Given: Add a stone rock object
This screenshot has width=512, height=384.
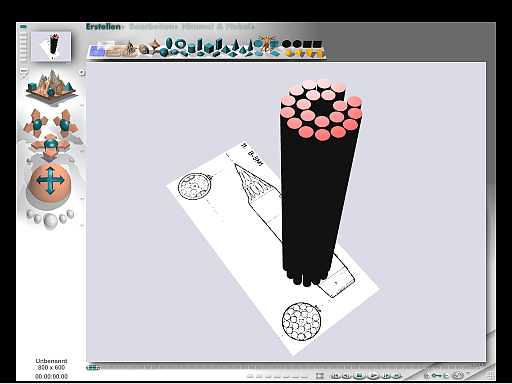Looking at the screenshot, I should 144,49.
